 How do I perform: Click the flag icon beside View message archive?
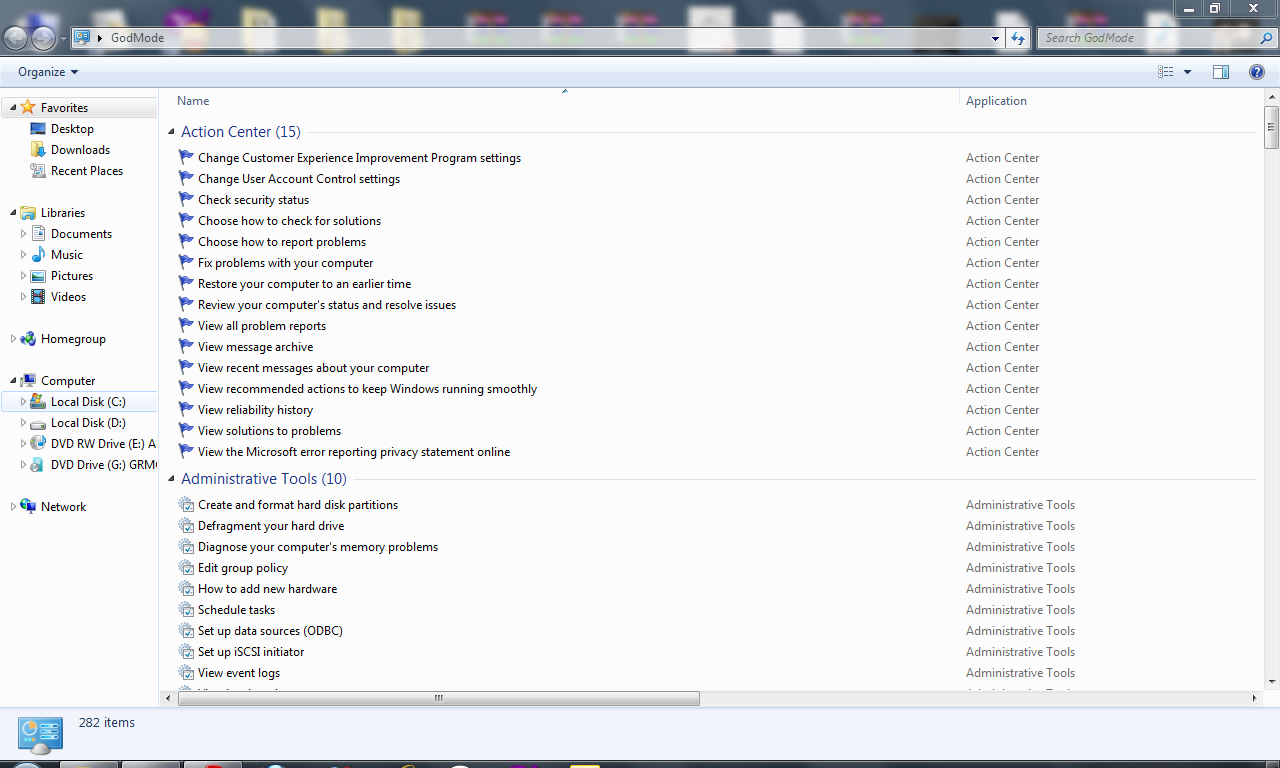[186, 346]
